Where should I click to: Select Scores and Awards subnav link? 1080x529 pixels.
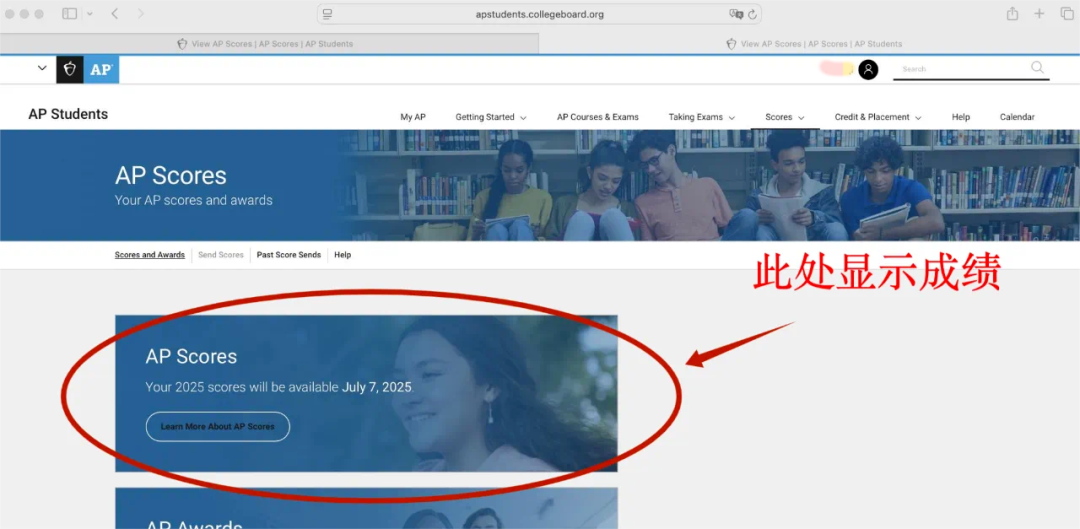click(x=149, y=255)
